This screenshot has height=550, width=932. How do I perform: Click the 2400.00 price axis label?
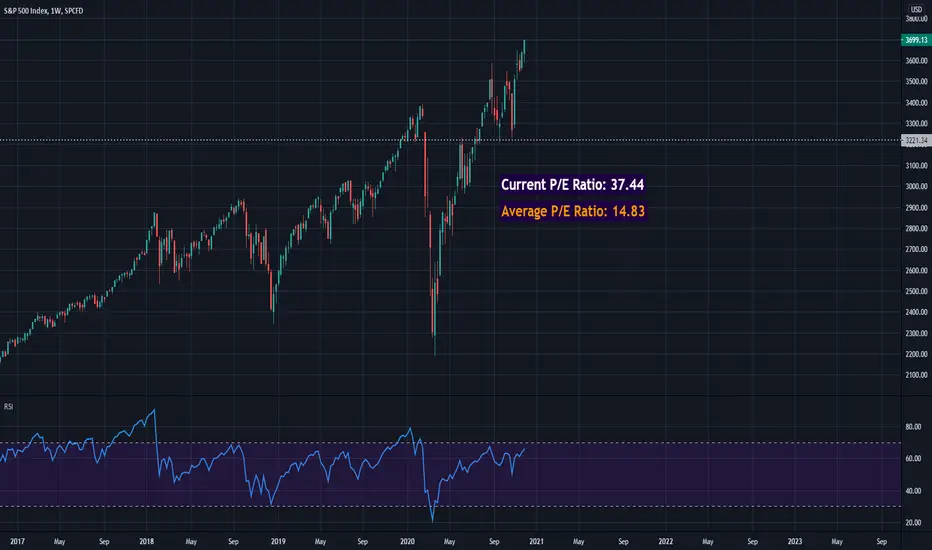point(917,312)
